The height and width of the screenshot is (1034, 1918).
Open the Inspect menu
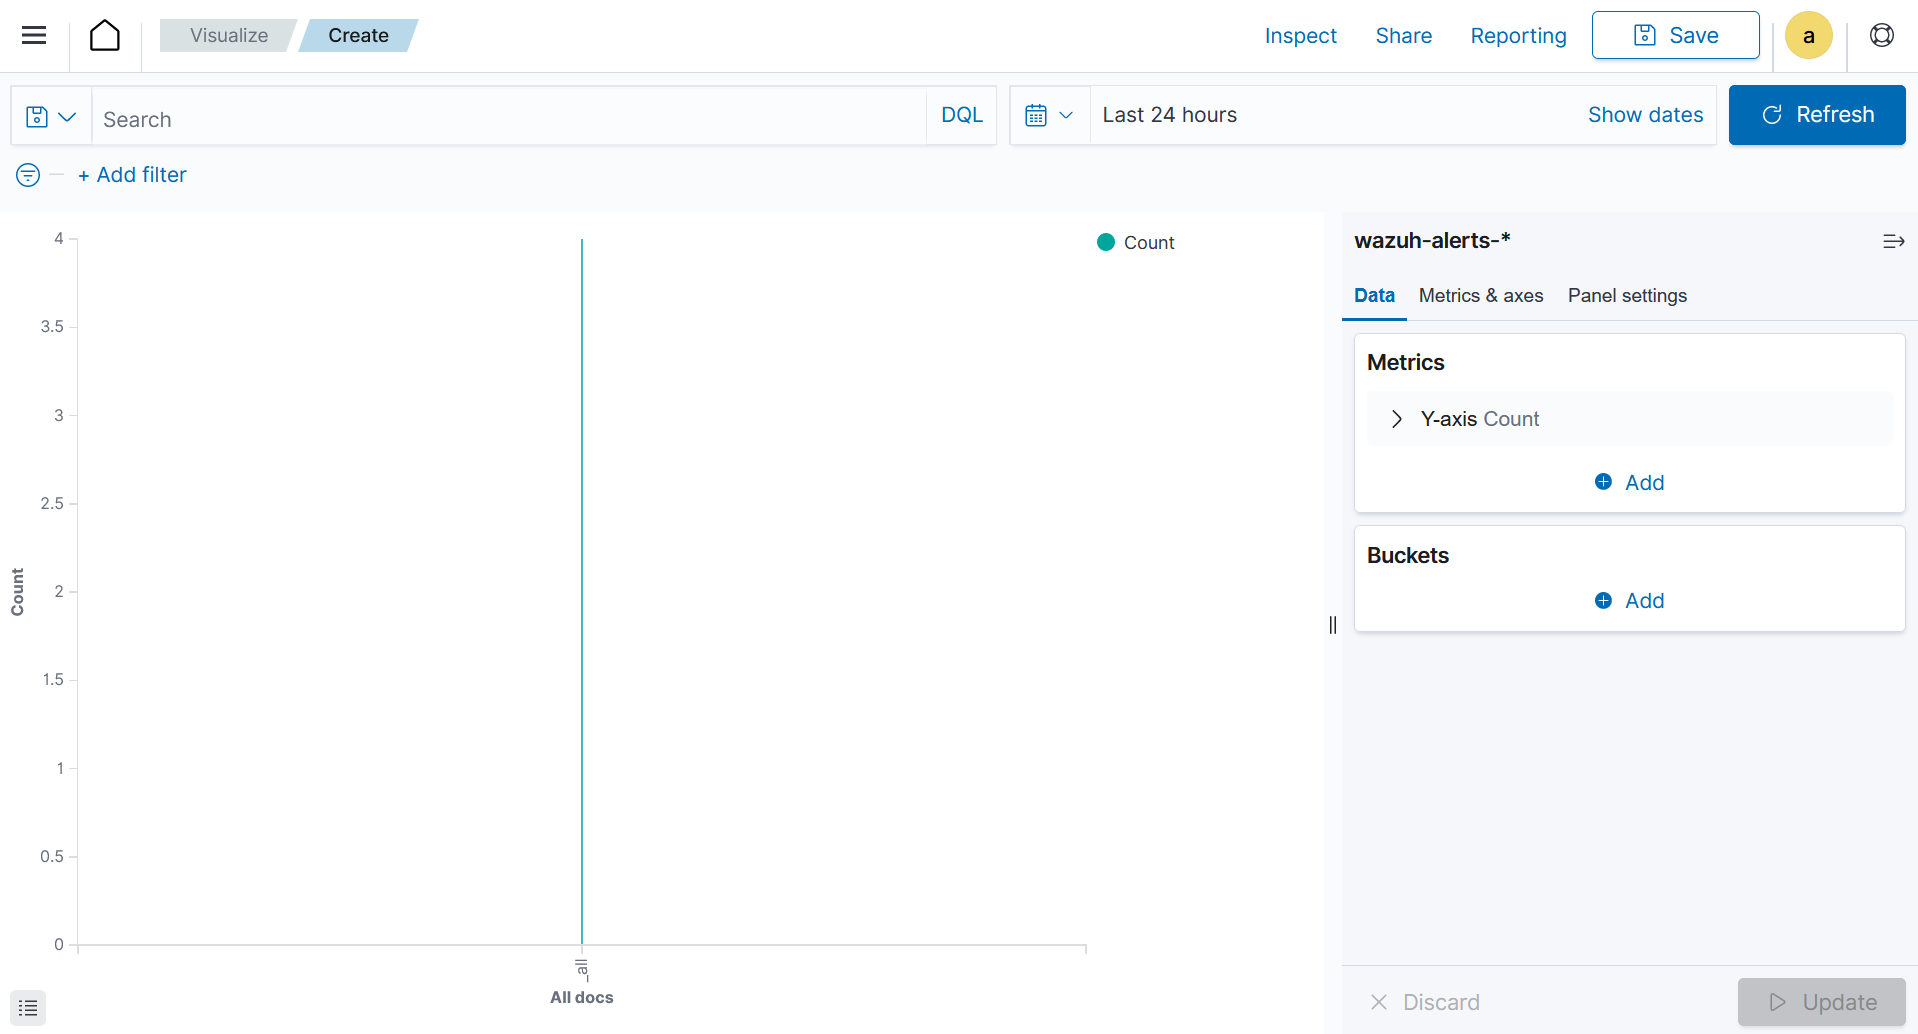pyautogui.click(x=1300, y=36)
